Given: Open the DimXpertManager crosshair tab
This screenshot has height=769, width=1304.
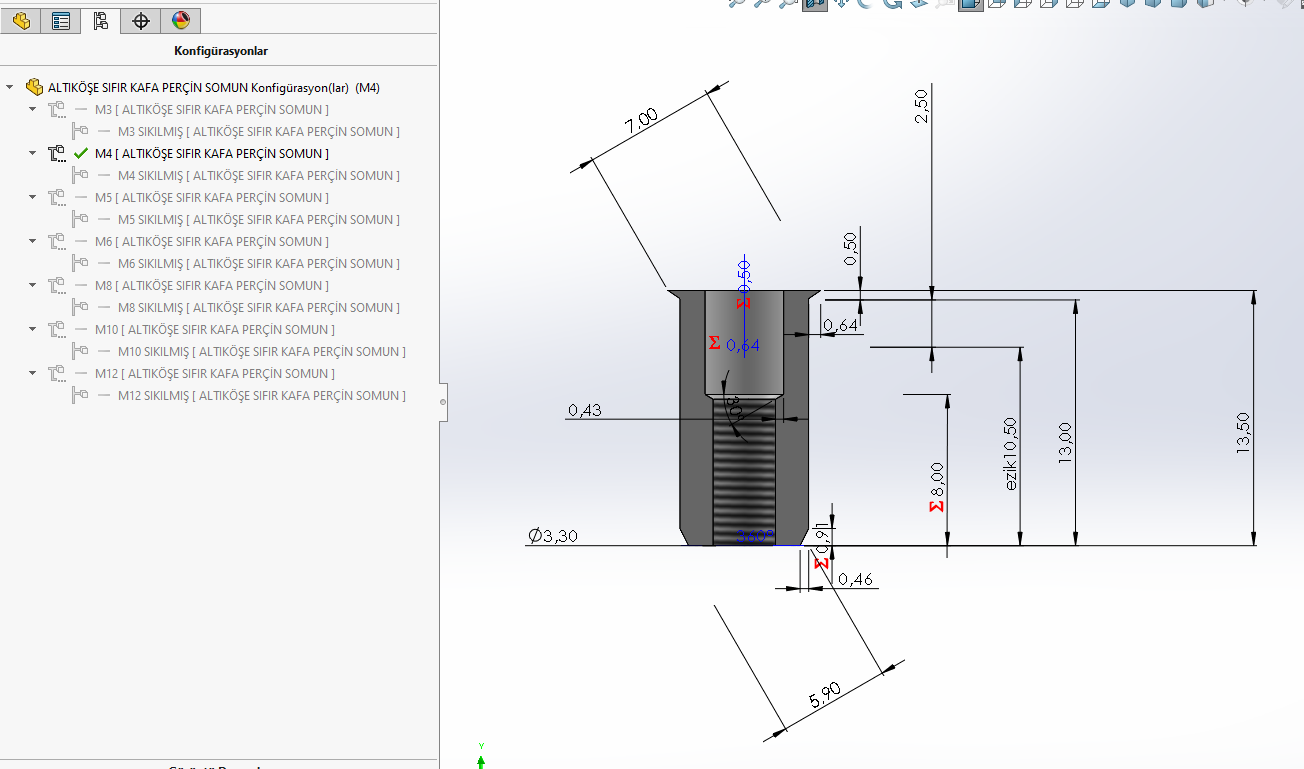Looking at the screenshot, I should coord(141,20).
